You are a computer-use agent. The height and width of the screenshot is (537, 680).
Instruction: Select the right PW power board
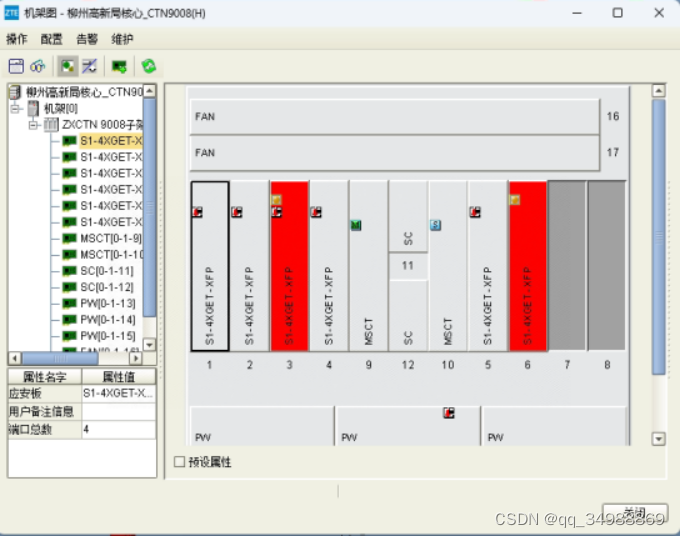tap(554, 426)
